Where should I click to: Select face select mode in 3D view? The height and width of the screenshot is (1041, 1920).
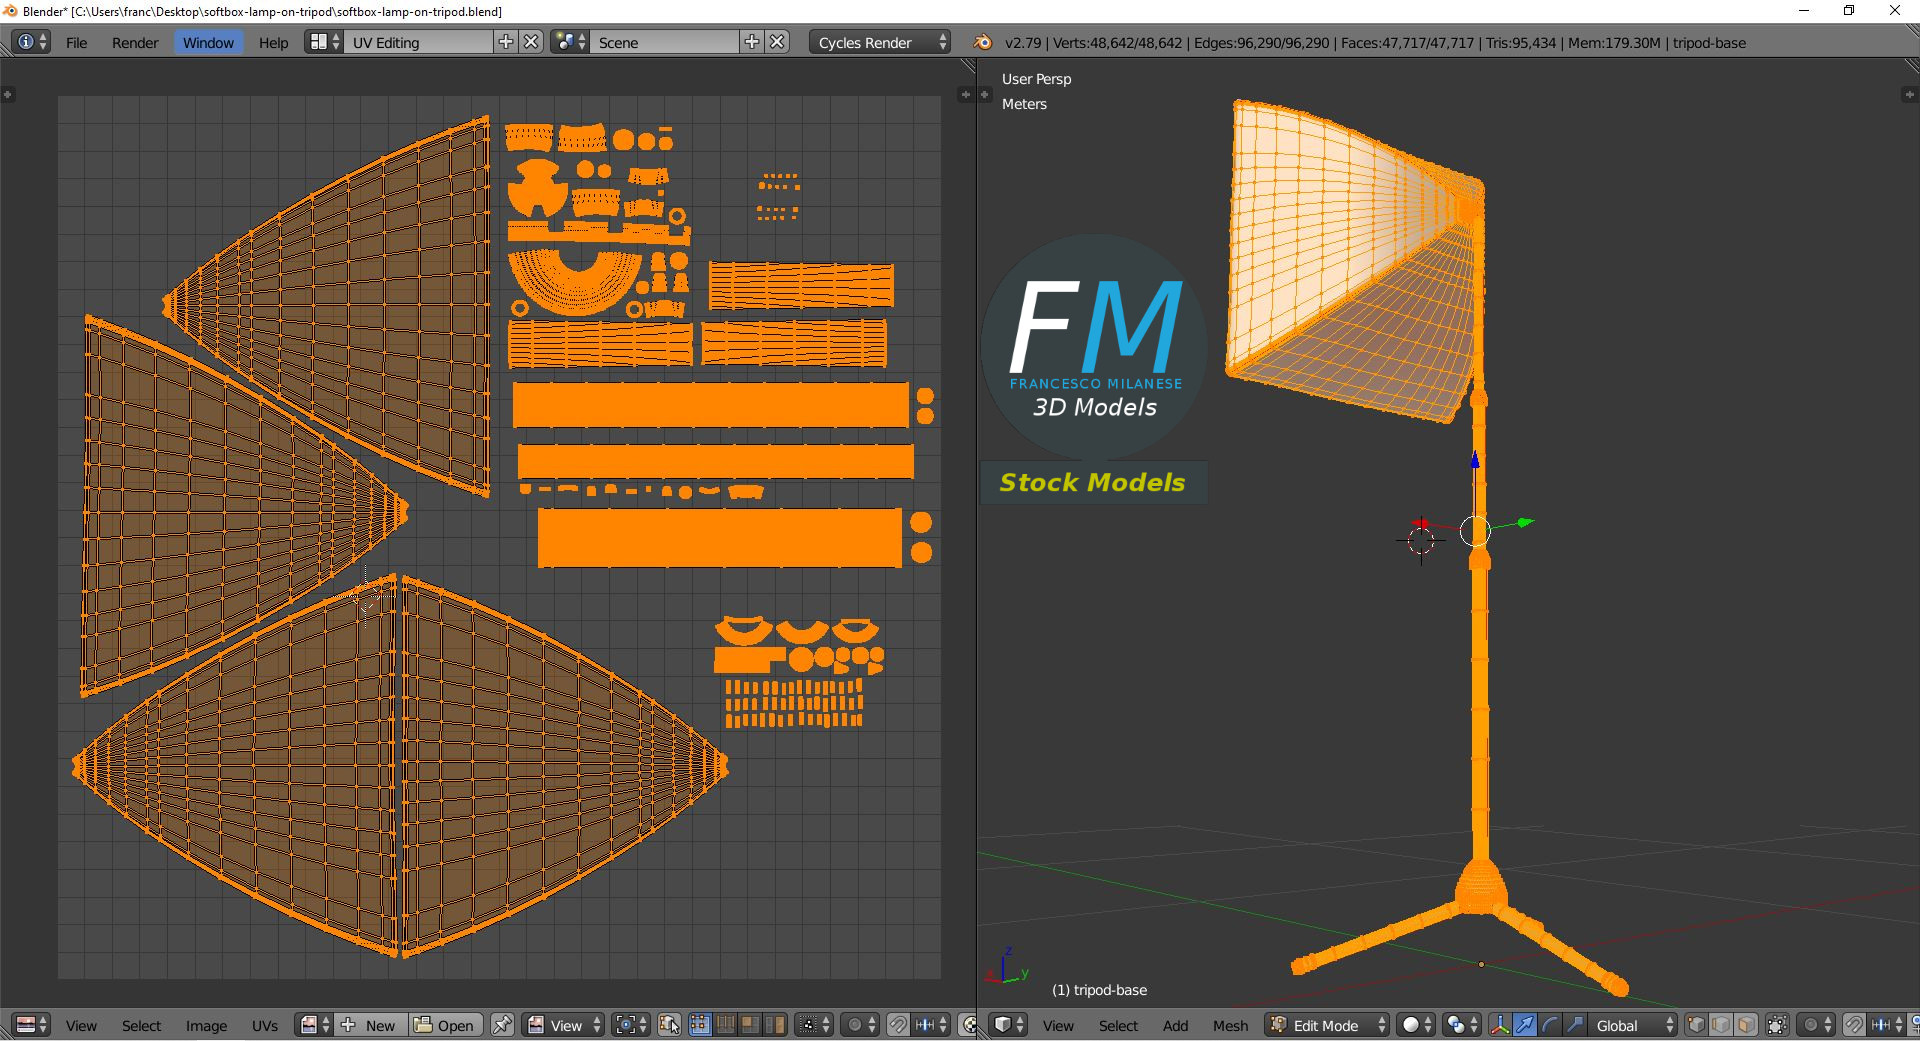coord(1746,1025)
